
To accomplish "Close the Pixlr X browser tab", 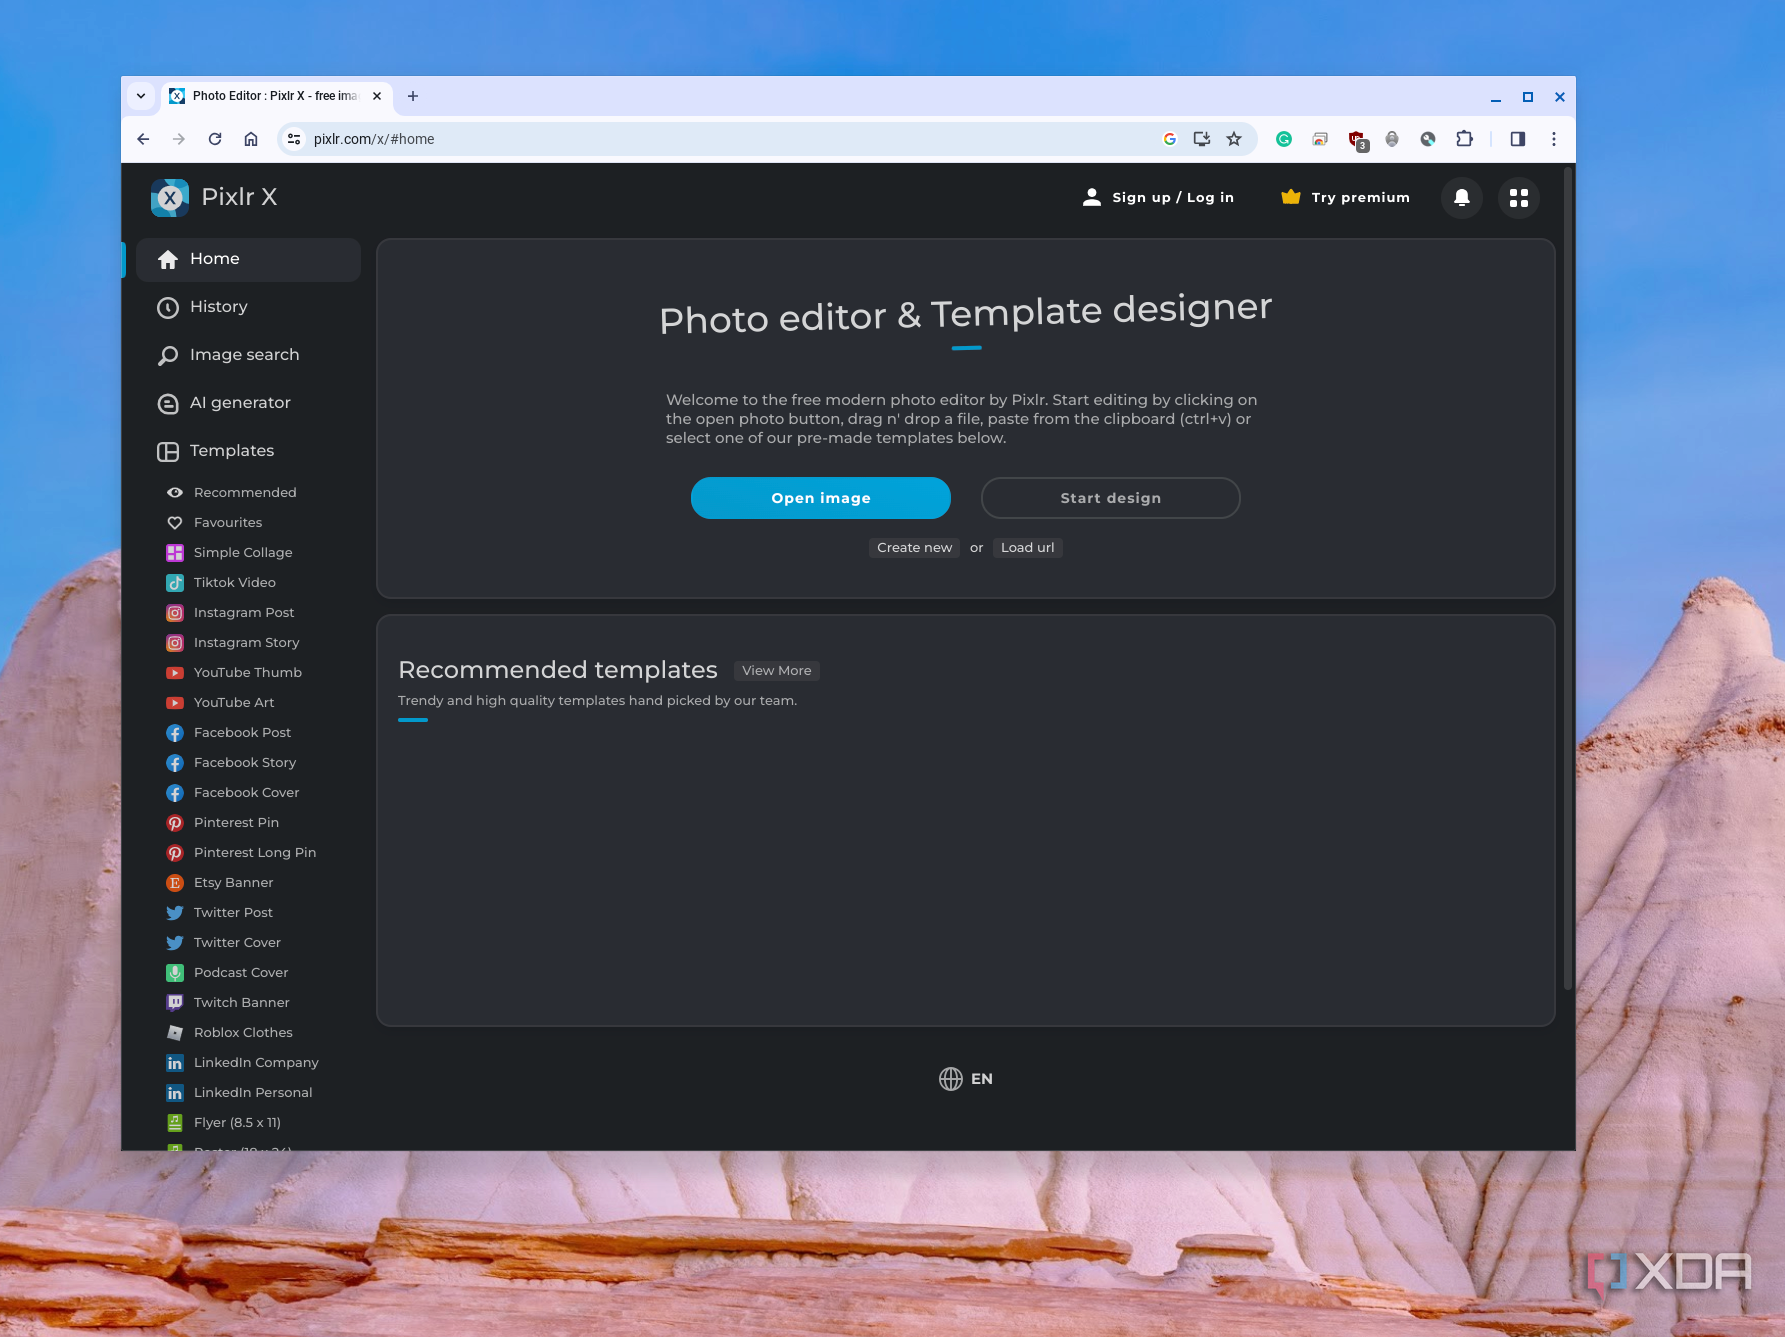I will click(377, 96).
